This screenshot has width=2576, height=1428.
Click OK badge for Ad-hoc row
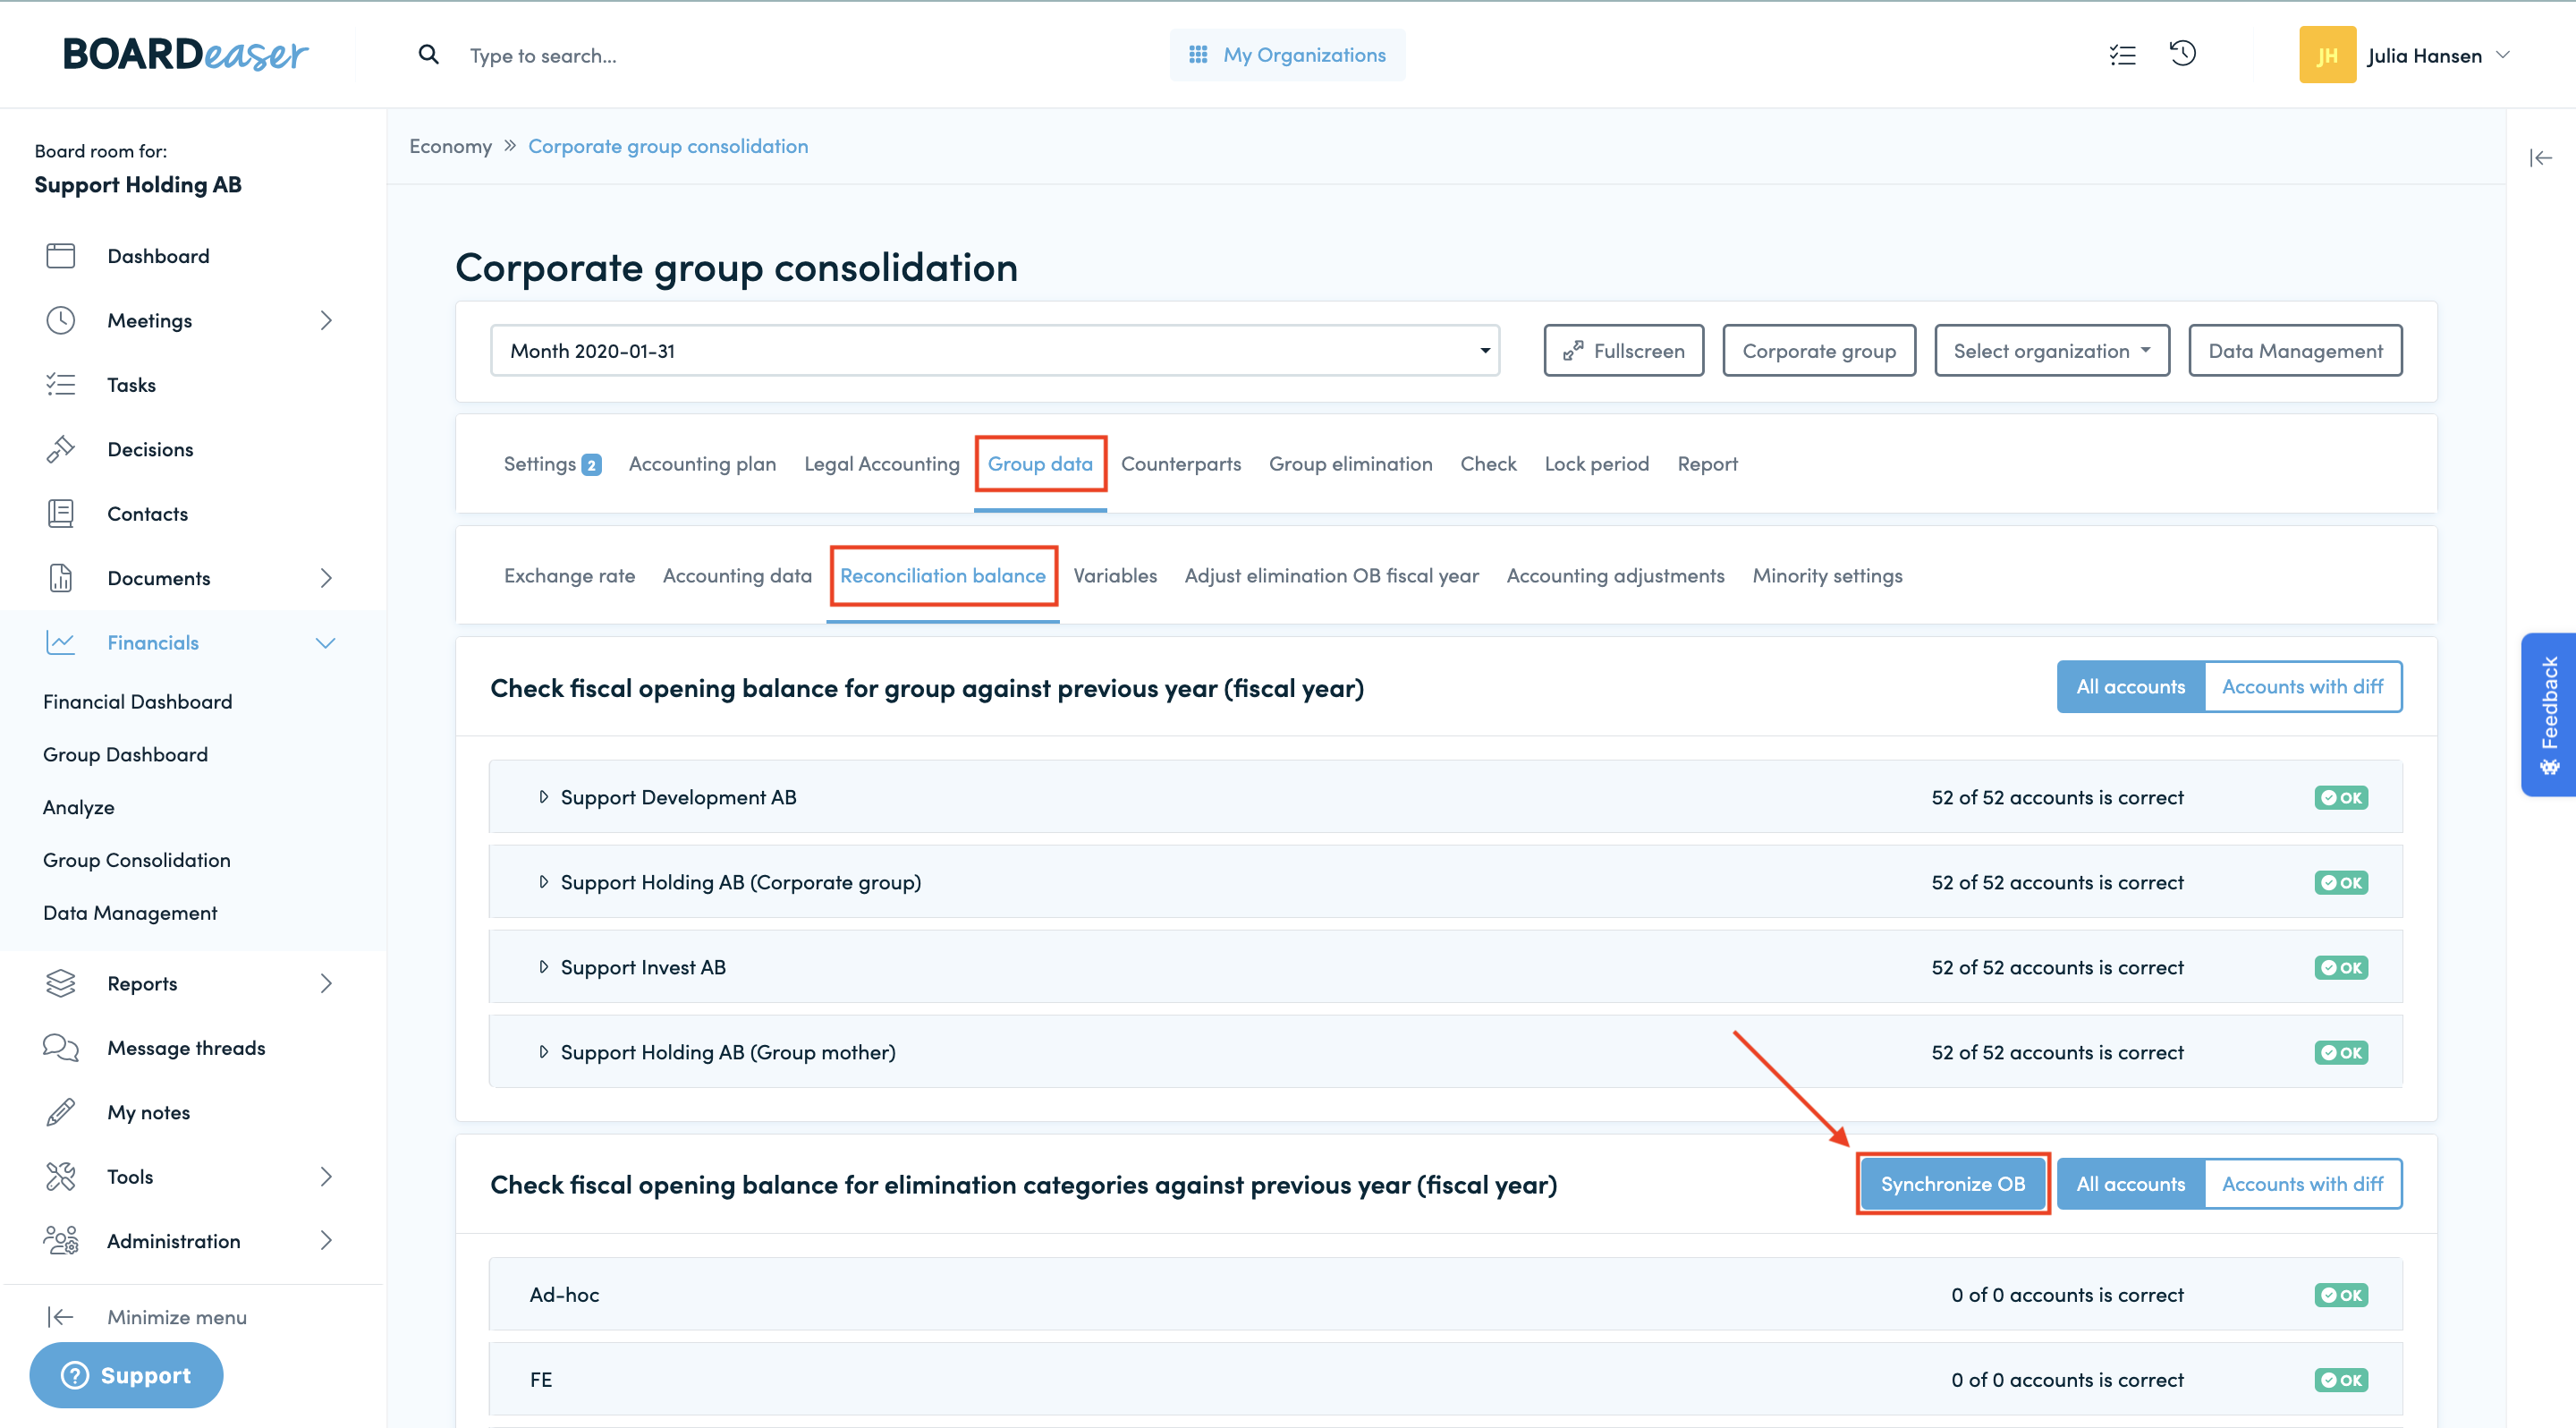2341,1295
